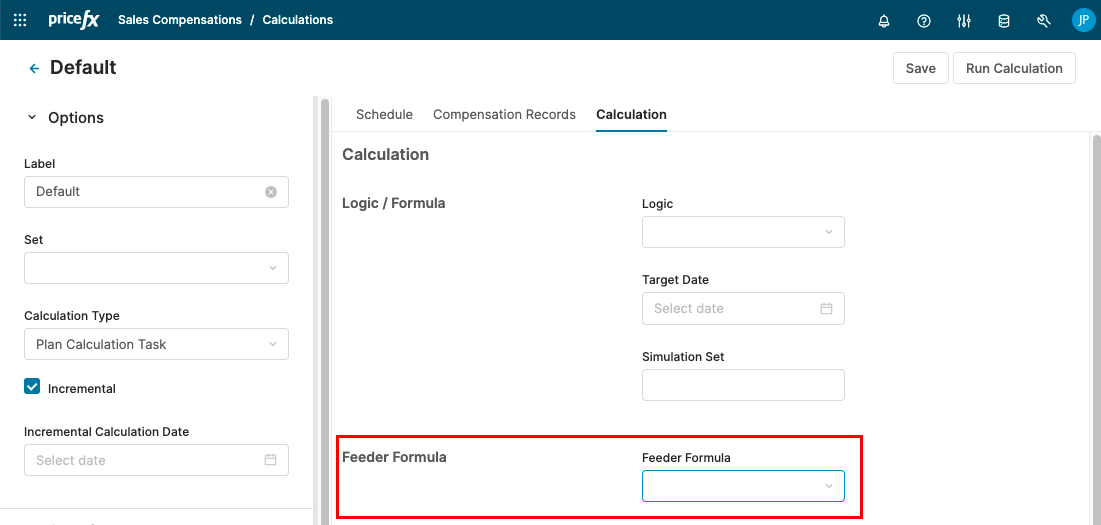Click into the Simulation Set field
The width and height of the screenshot is (1101, 525).
click(743, 385)
